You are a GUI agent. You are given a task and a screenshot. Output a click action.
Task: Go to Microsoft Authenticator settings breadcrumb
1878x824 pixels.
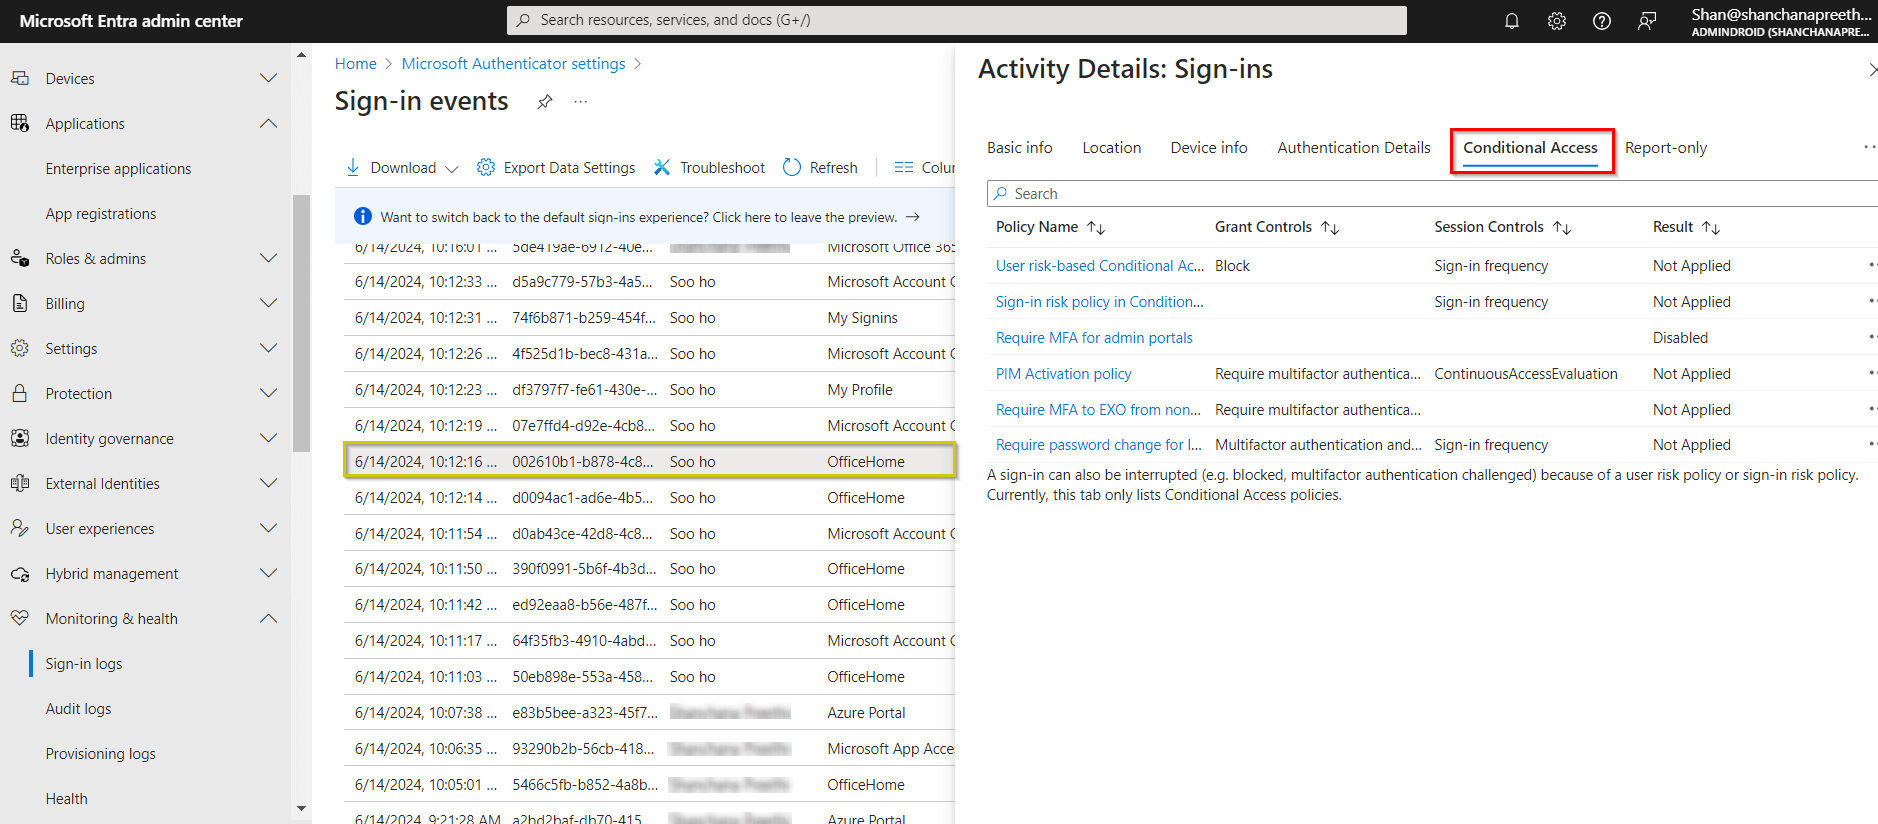[x=513, y=64]
